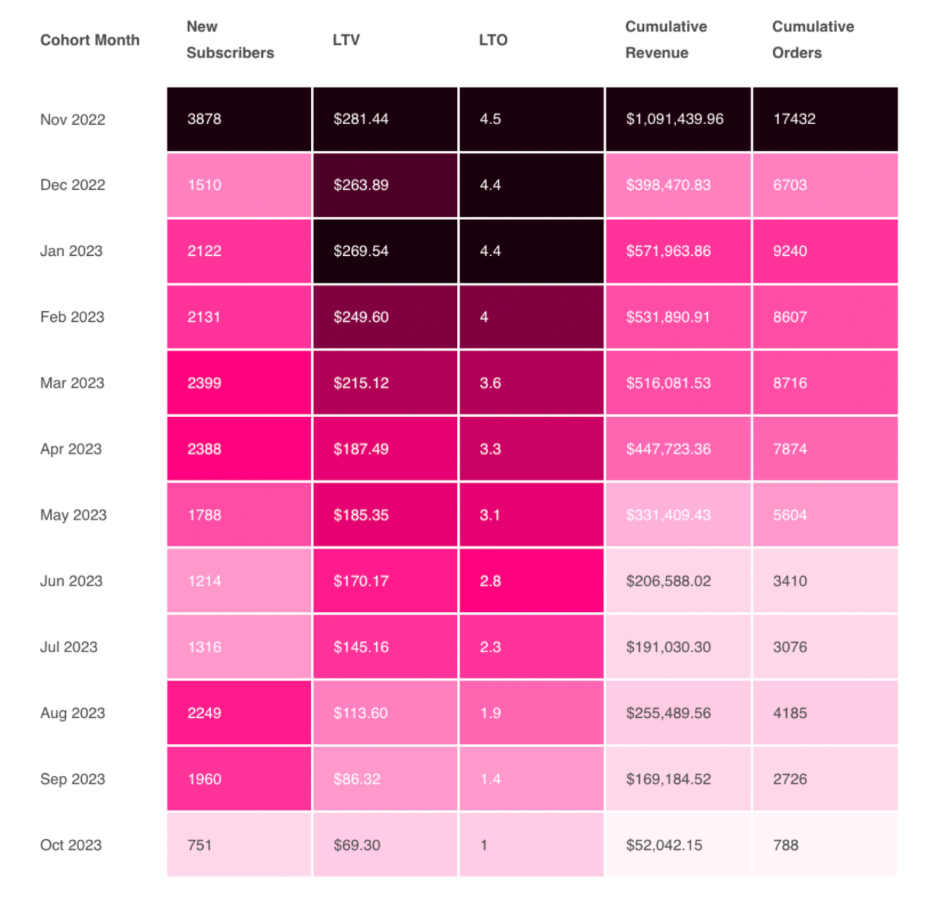Click the $1,091,439.96 cumulative revenue cell
The image size is (930, 908).
(678, 119)
